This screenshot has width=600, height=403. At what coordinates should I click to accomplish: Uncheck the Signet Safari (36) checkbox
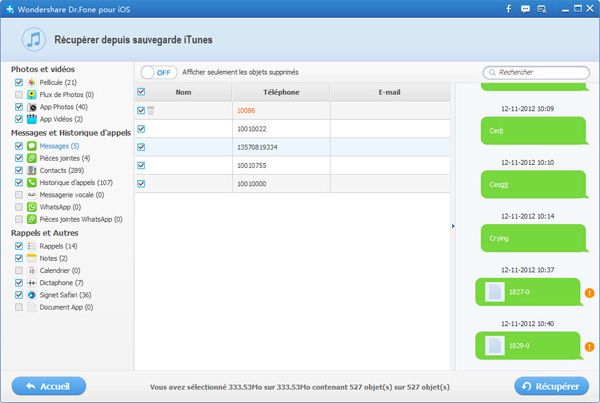[x=19, y=295]
